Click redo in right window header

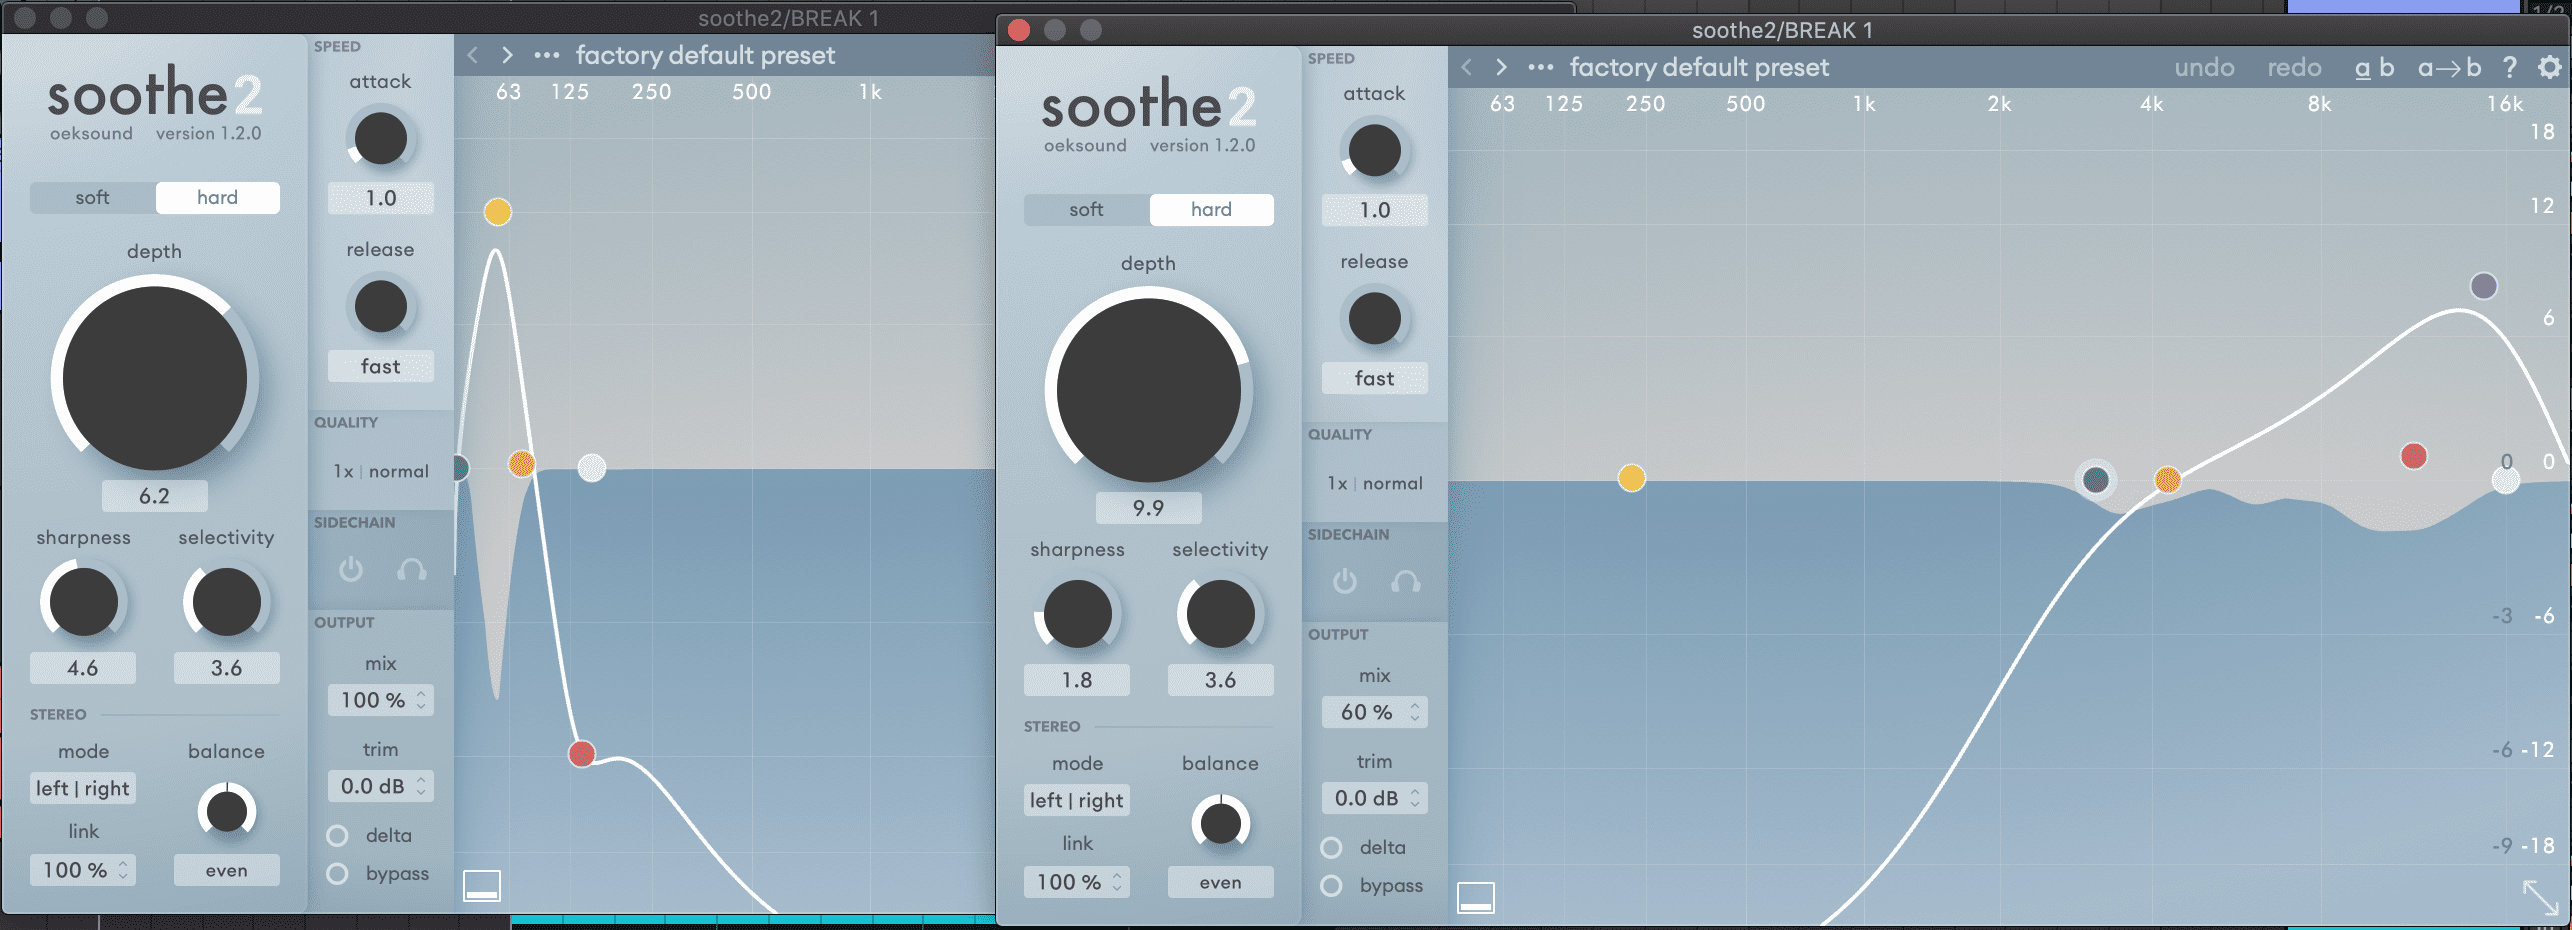pyautogui.click(x=2294, y=67)
